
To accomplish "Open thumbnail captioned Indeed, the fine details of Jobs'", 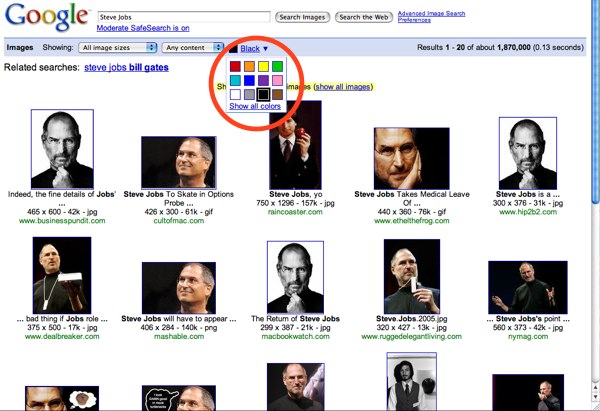I will coord(62,149).
